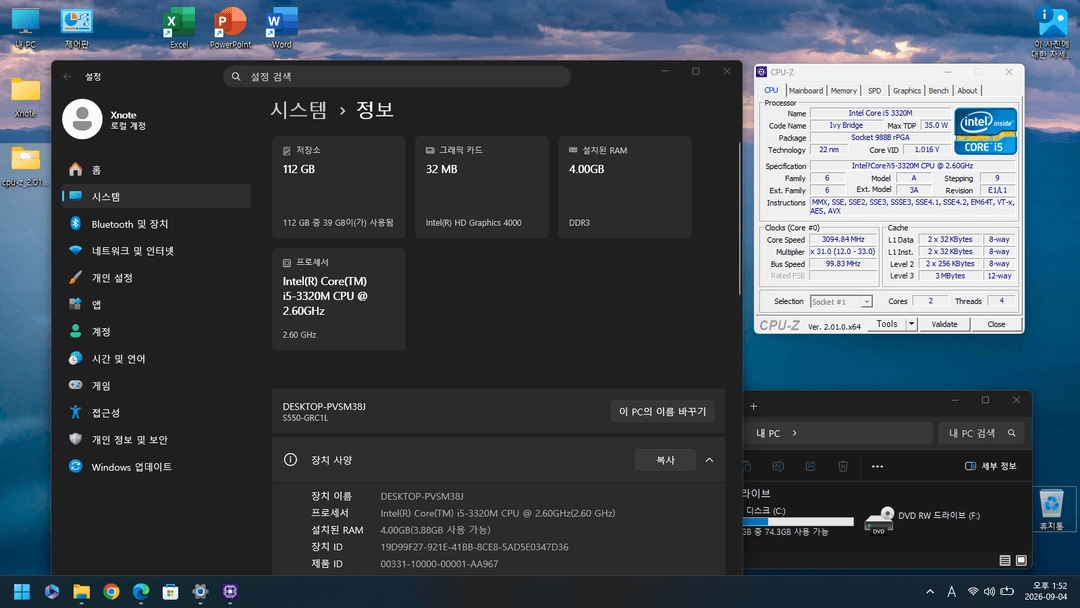This screenshot has height=608, width=1080.
Task: Open the Memory tab in CPU-Z
Action: pos(843,91)
